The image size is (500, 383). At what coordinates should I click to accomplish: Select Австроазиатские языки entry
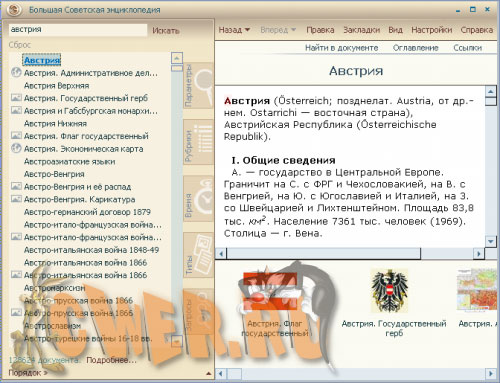point(69,162)
